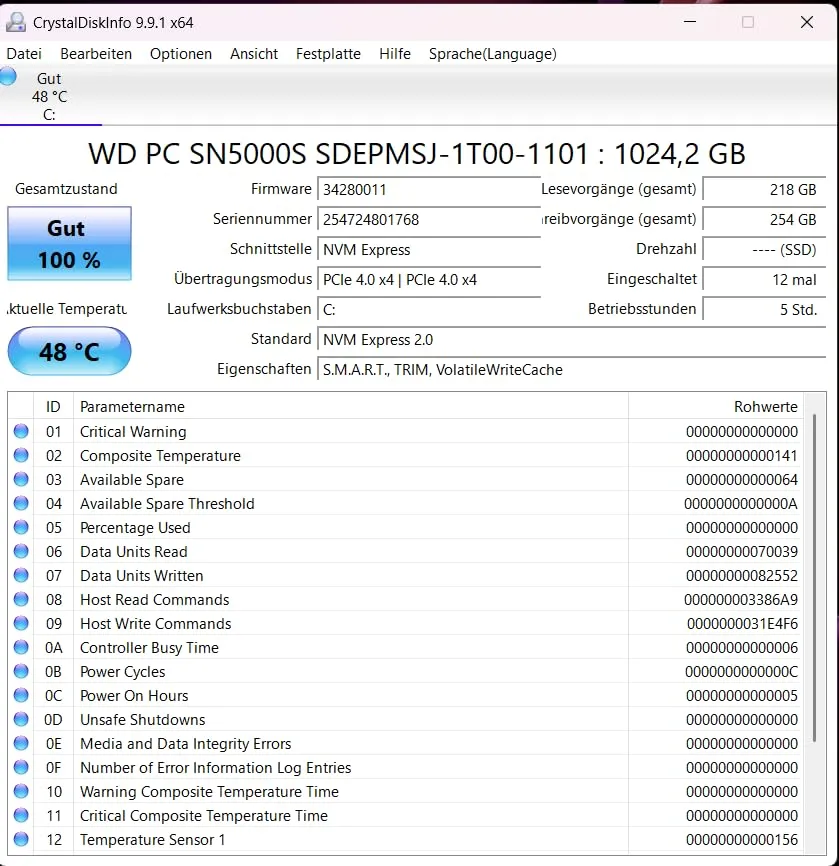Click the Drehzahl value ---- (SSD)

(764, 250)
